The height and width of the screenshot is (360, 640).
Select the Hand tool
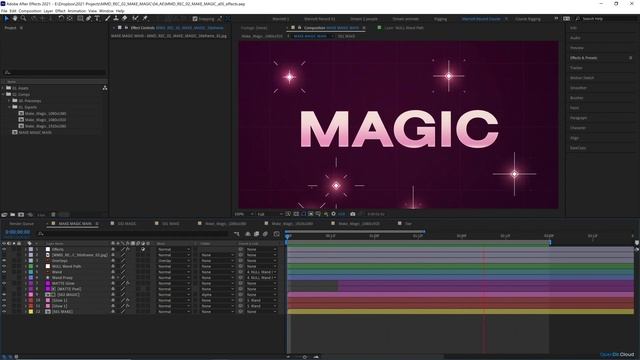pyautogui.click(x=15, y=18)
